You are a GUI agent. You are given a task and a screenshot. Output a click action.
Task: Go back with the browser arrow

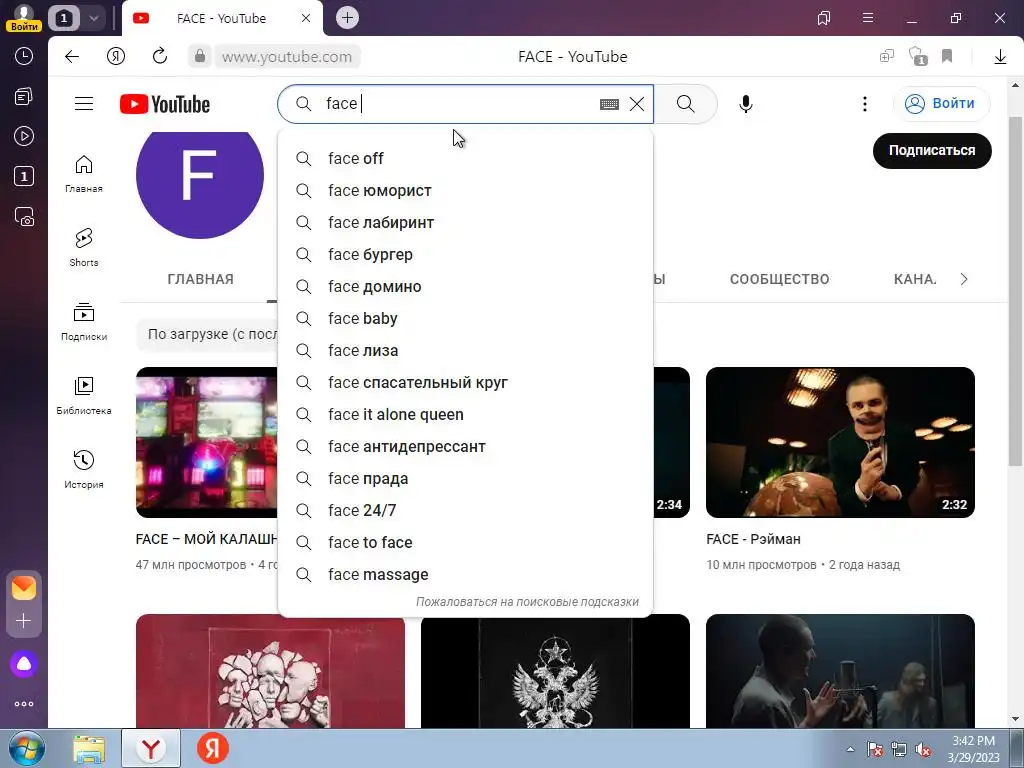[72, 57]
